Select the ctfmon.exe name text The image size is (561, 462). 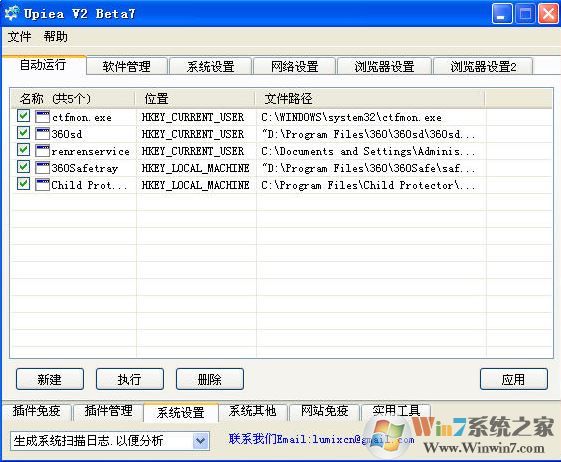(x=82, y=117)
